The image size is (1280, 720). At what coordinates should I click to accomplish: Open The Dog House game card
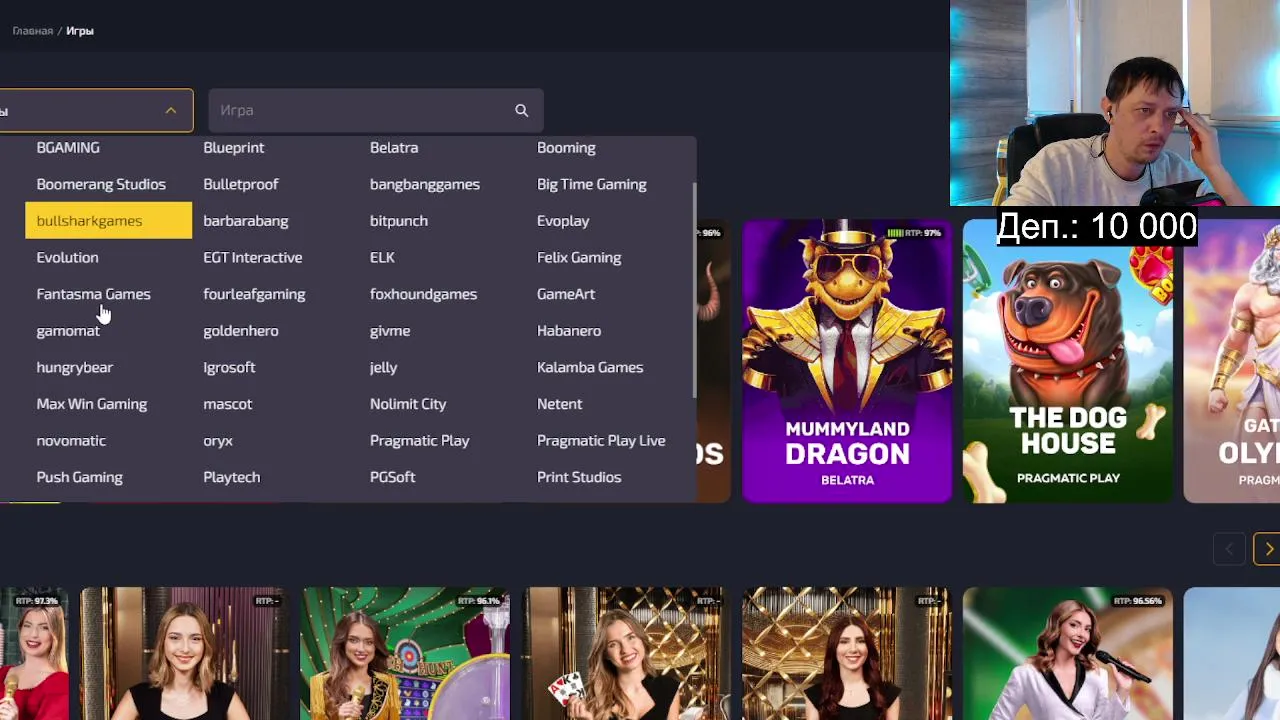[1068, 361]
